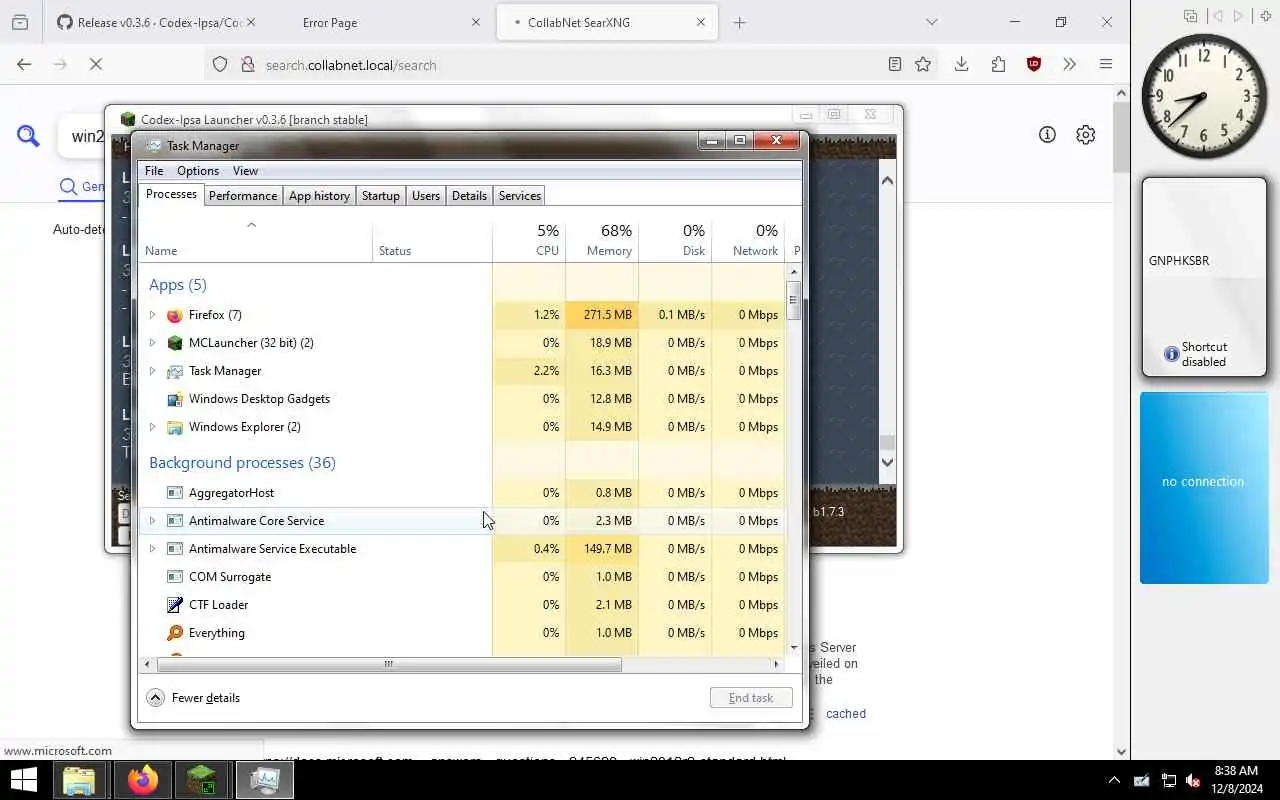
Task: Click the Everything process magnifier icon
Action: click(x=175, y=633)
